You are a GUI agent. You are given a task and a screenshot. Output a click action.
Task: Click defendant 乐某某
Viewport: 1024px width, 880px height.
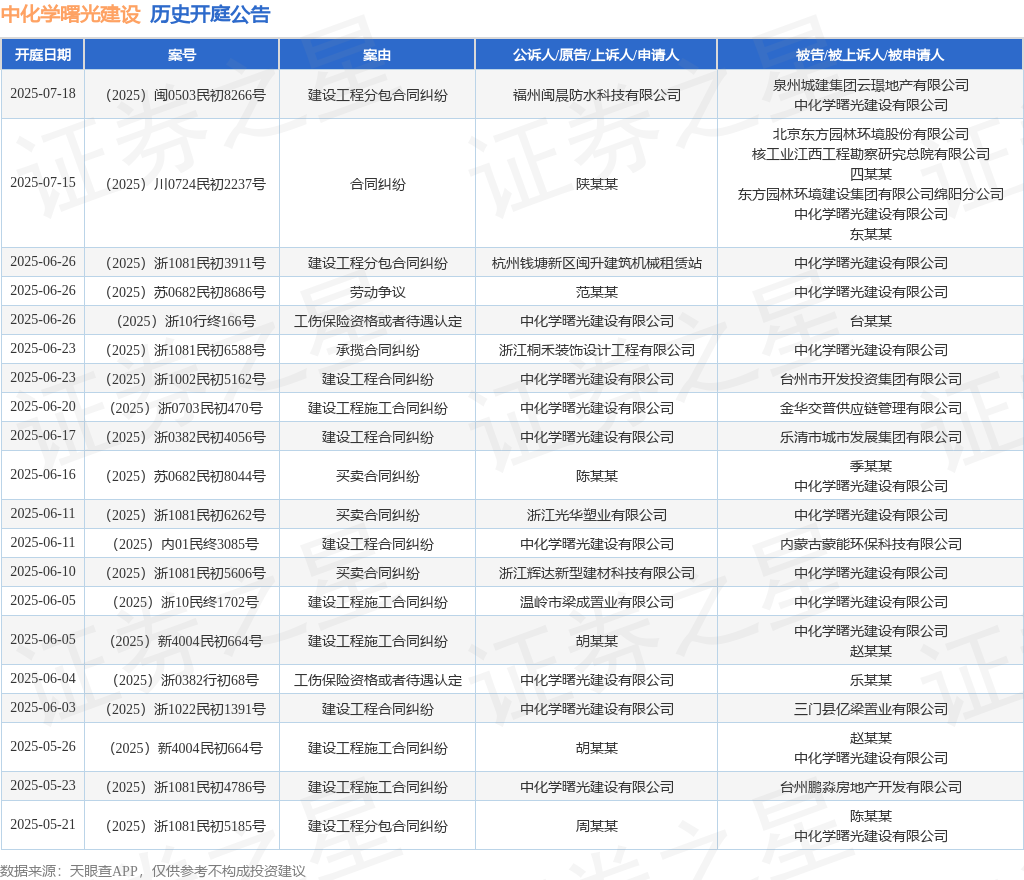pyautogui.click(x=871, y=680)
